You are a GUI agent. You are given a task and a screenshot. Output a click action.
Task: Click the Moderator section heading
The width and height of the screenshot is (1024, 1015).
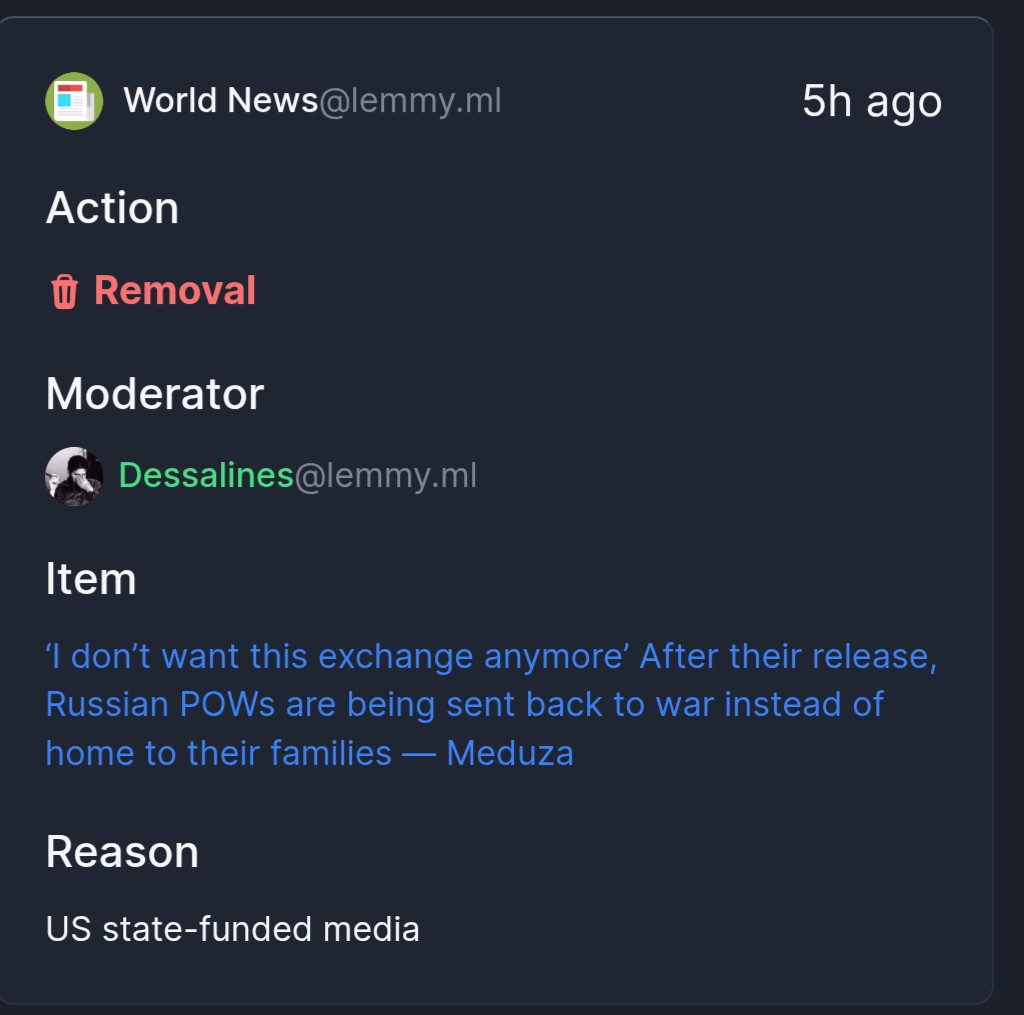click(x=155, y=394)
